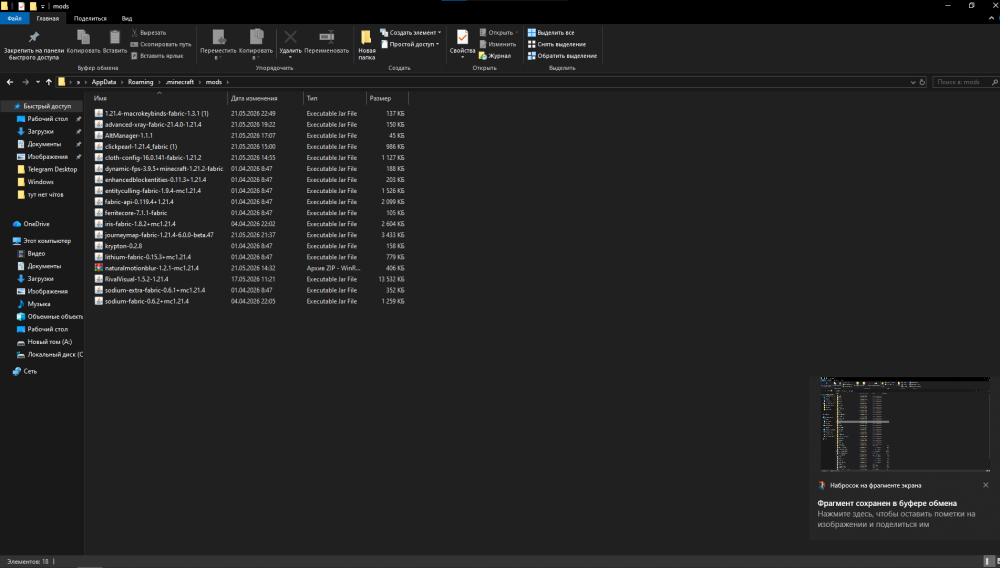Screen dimensions: 1000x568
Task: Open the Переместить в (Move to) menu
Action: coord(218,45)
